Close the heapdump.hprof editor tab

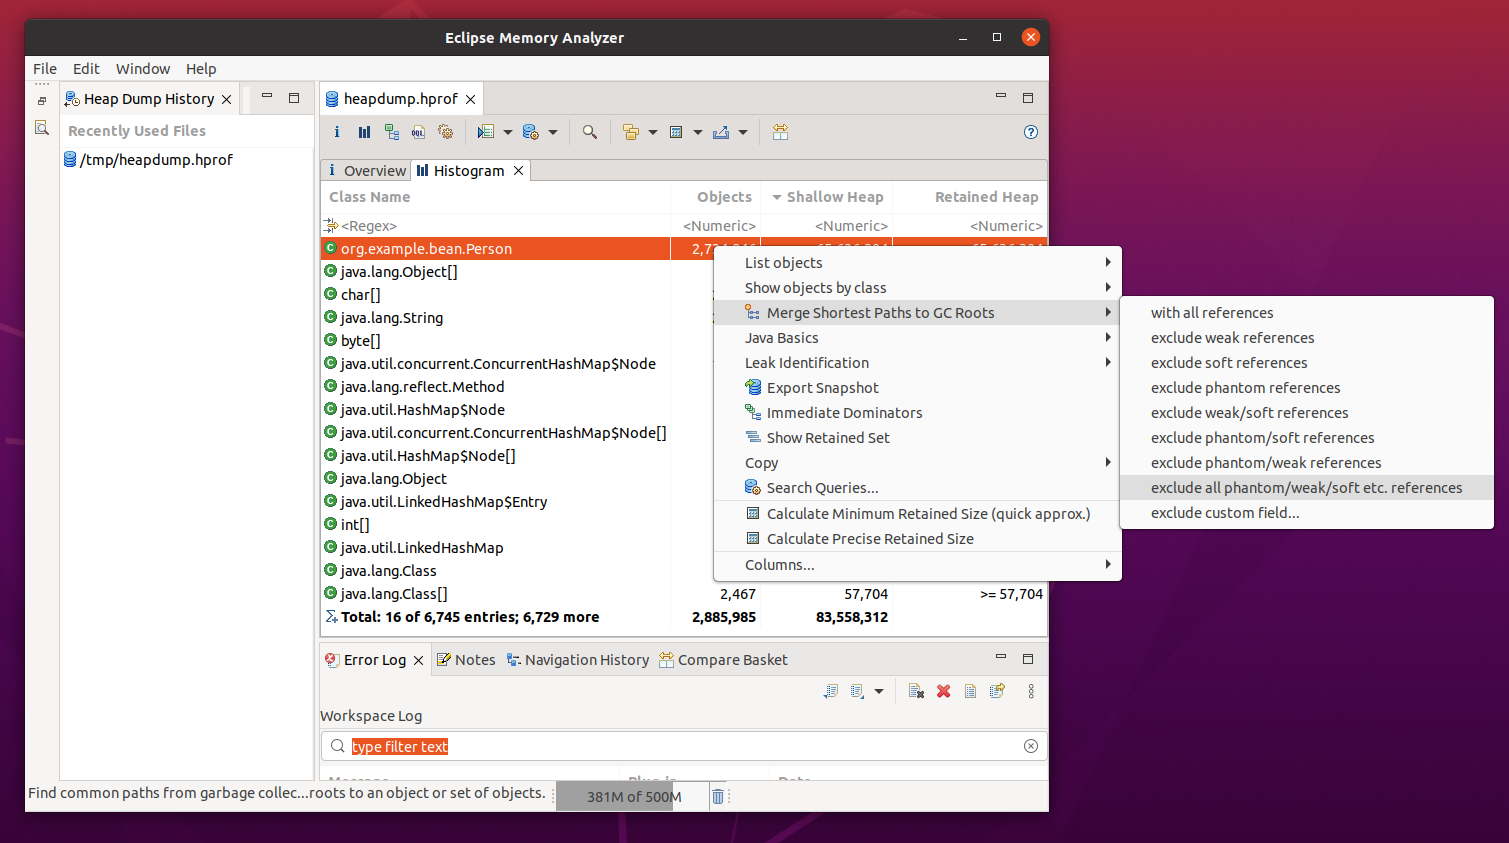point(470,99)
